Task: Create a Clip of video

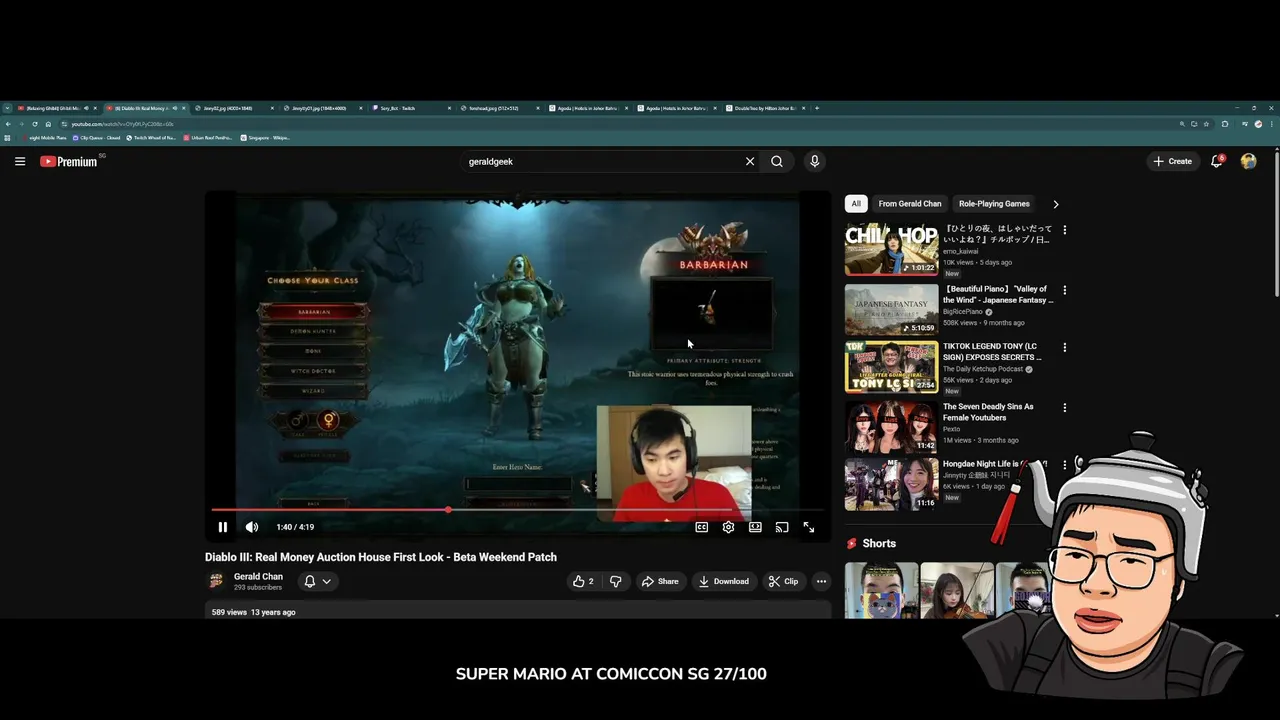Action: [783, 581]
